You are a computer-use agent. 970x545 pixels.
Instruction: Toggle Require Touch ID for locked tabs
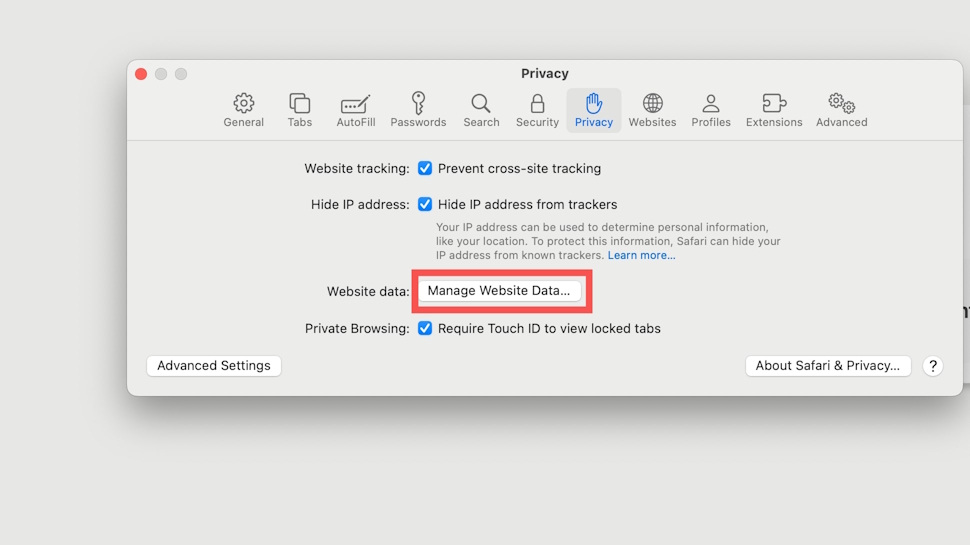[424, 328]
